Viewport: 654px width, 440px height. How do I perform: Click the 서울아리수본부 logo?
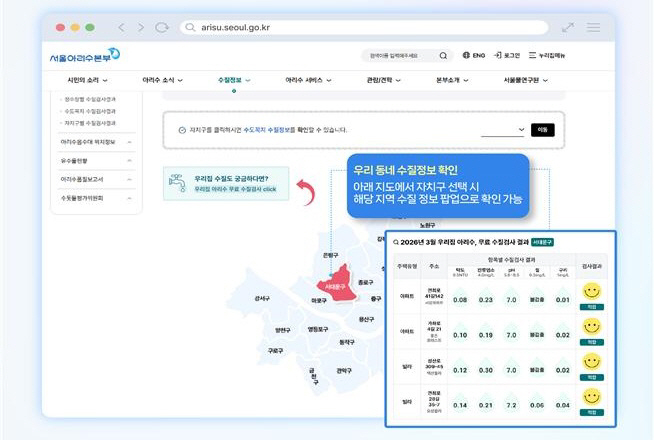(x=84, y=55)
